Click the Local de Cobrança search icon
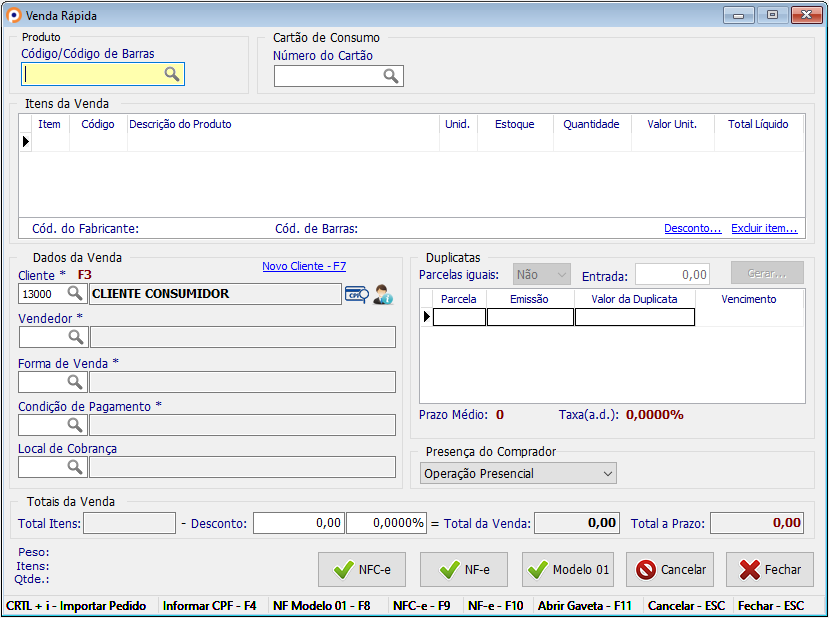This screenshot has width=829, height=618. click(x=75, y=467)
